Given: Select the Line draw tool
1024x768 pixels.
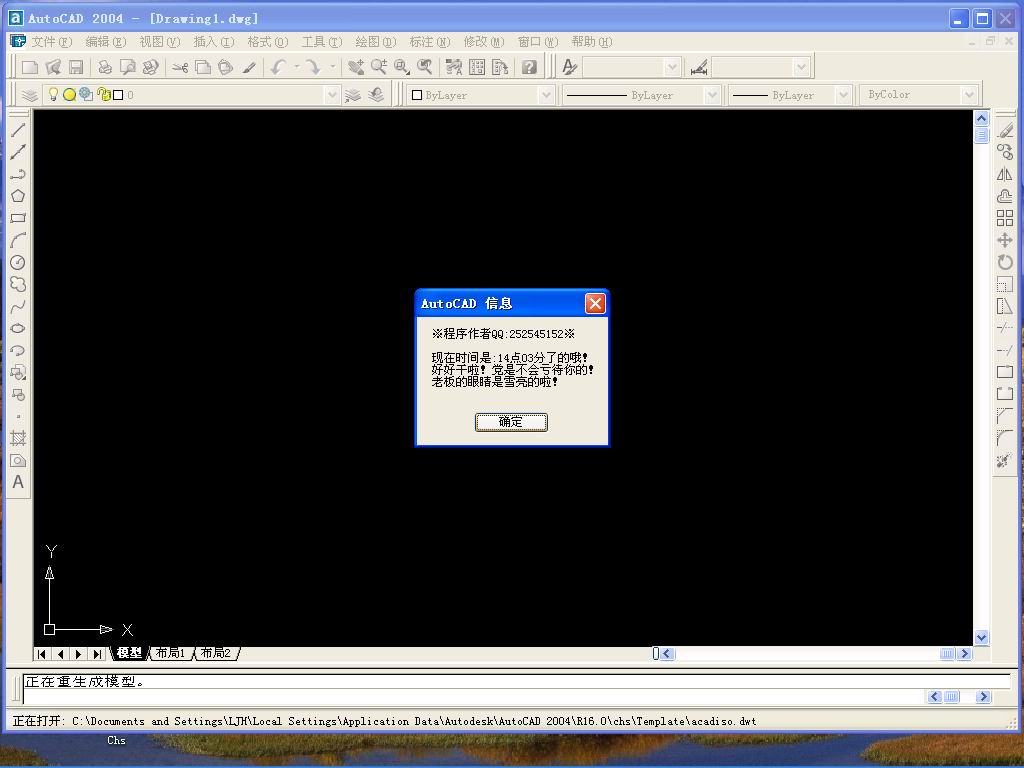Looking at the screenshot, I should click(18, 130).
